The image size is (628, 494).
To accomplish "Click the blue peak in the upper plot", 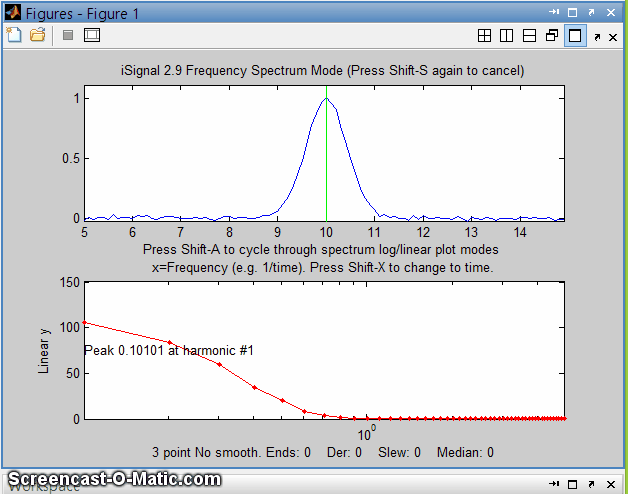I will 325,99.
